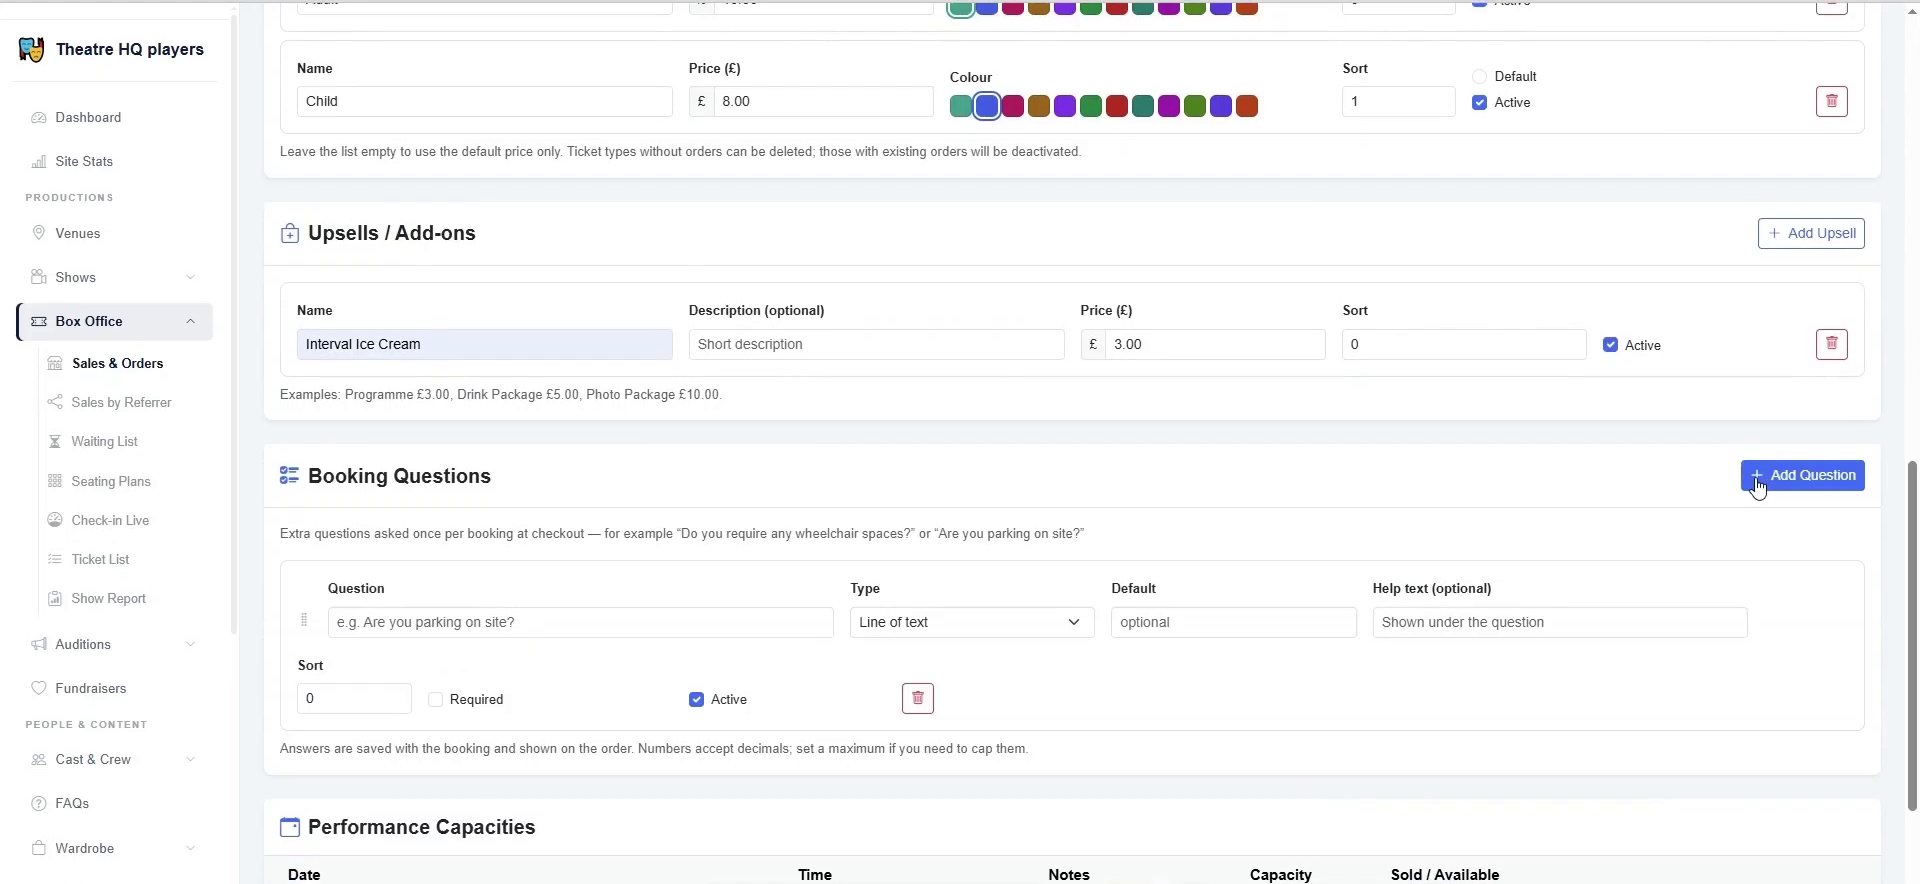Click the Add Upsell button
Viewport: 1920px width, 884px height.
(1810, 233)
